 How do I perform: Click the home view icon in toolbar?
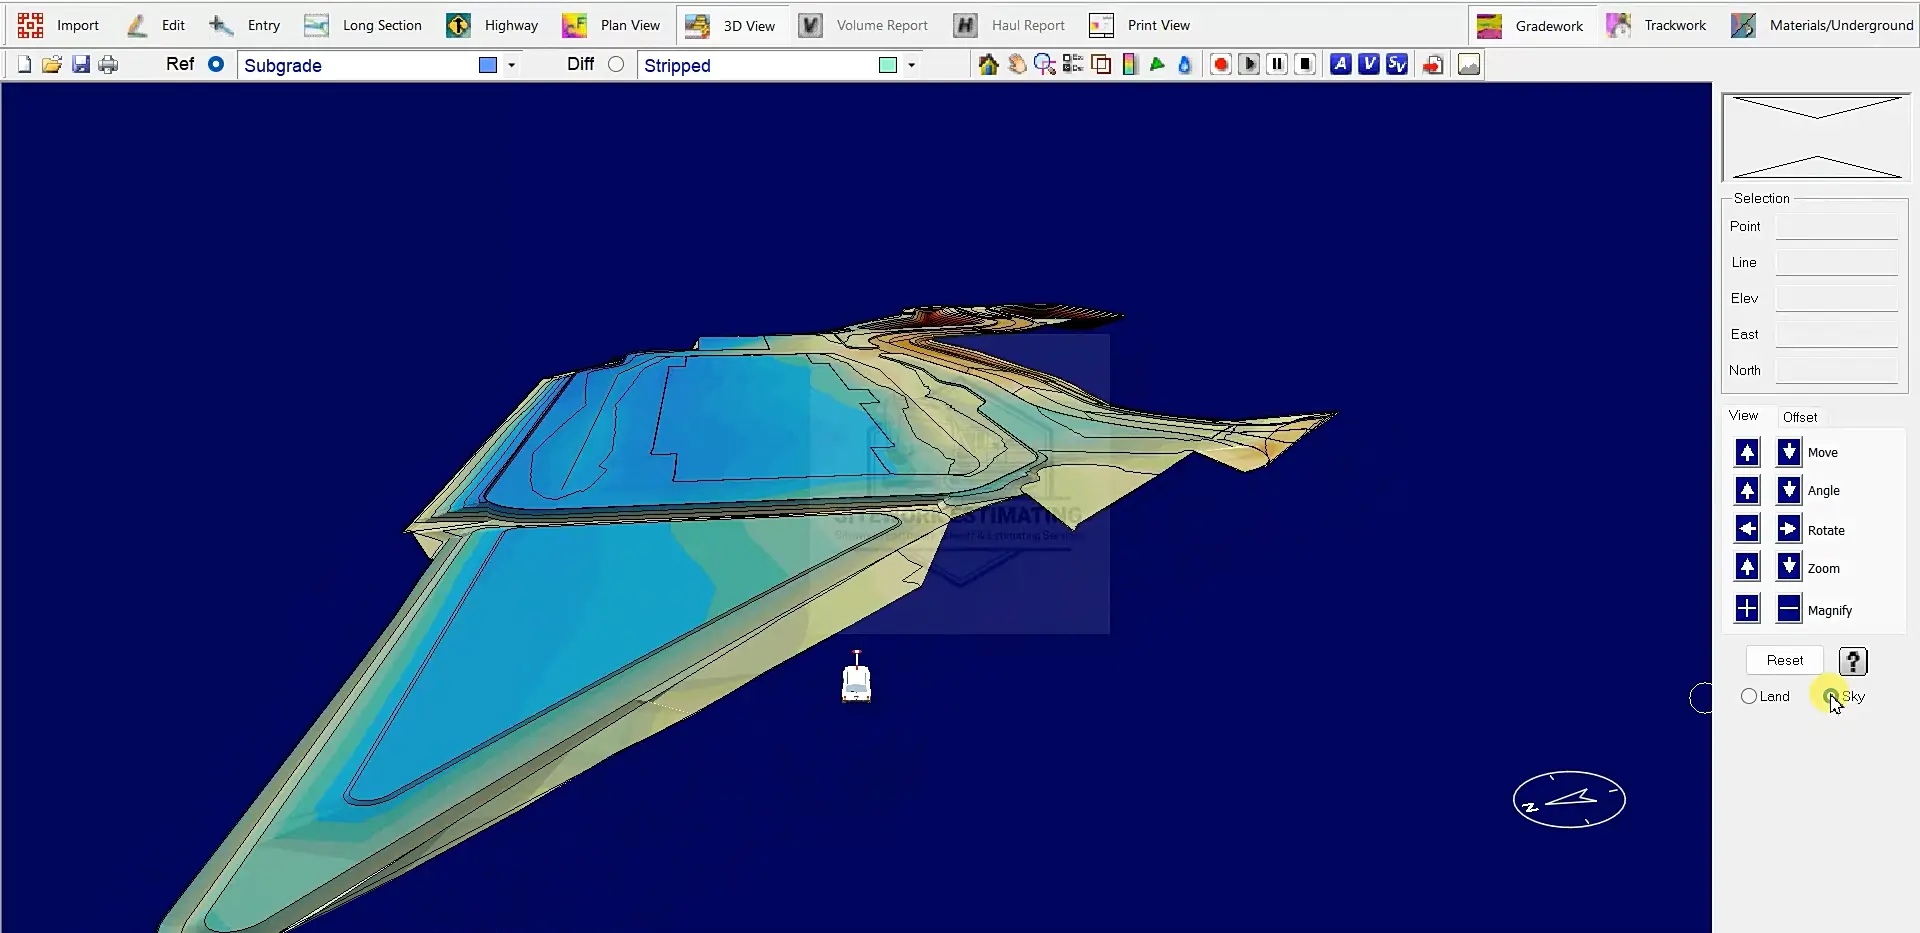click(x=988, y=65)
